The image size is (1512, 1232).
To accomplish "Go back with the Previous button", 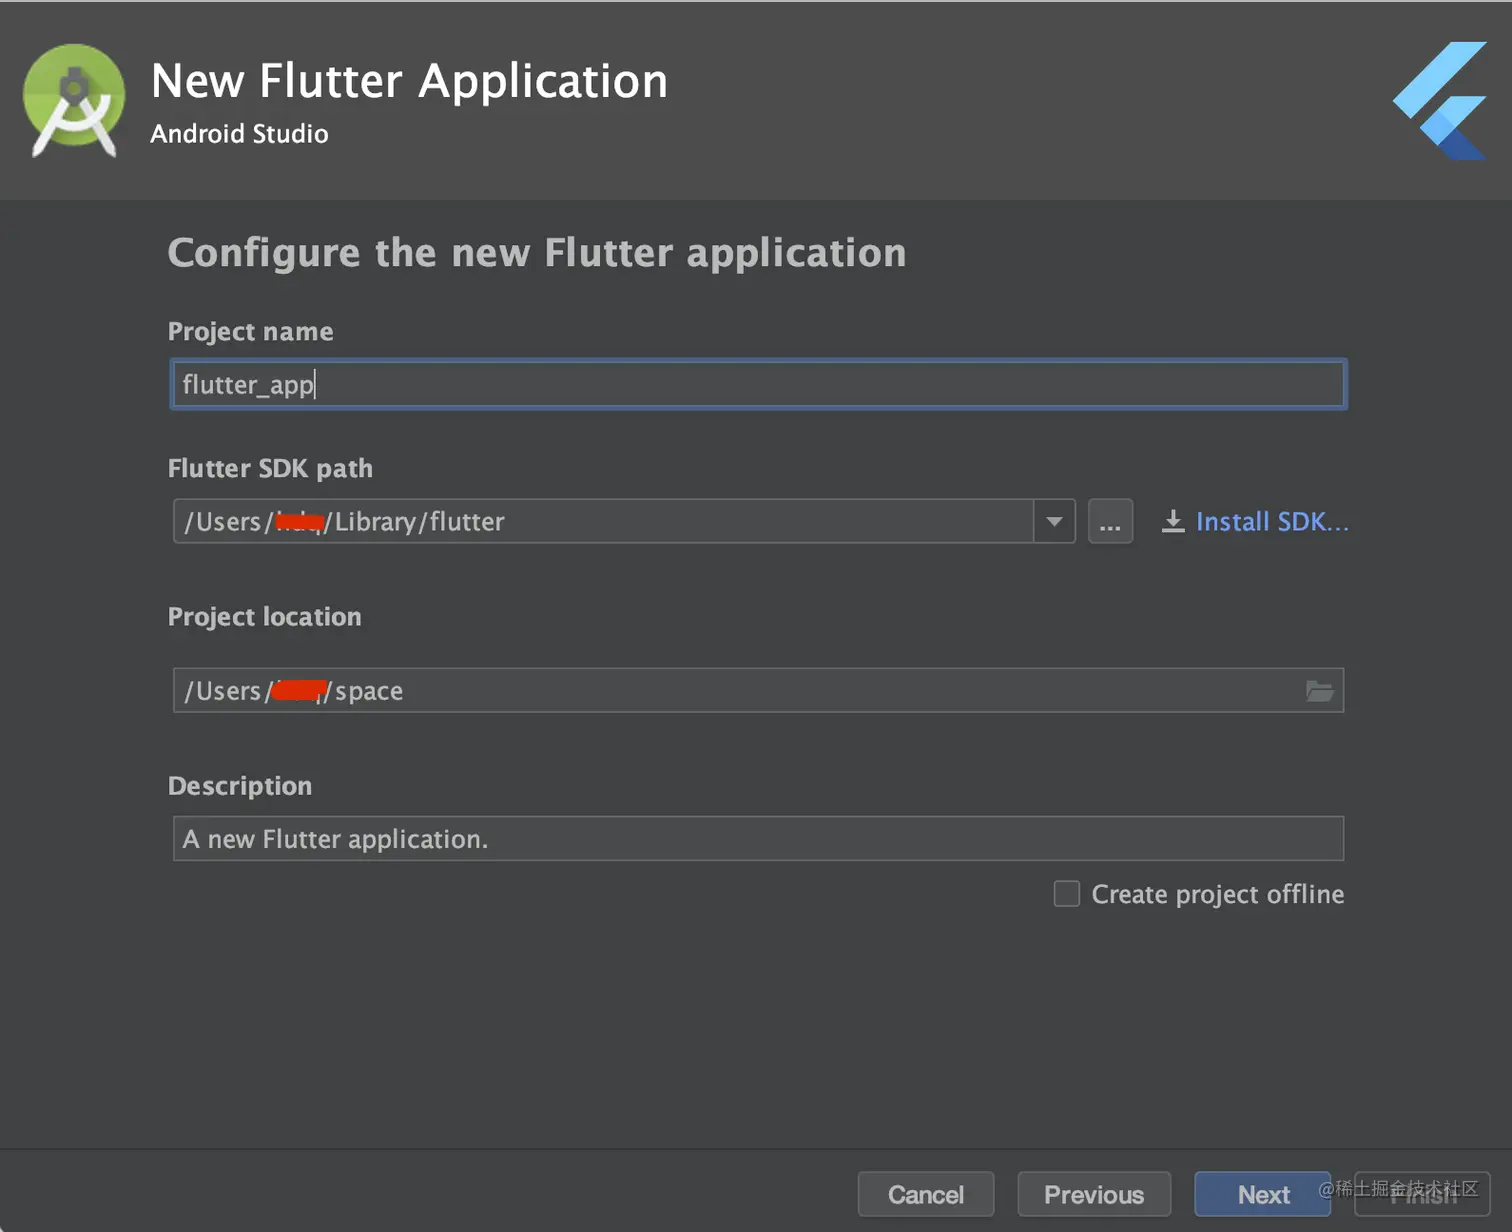I will pyautogui.click(x=1094, y=1195).
